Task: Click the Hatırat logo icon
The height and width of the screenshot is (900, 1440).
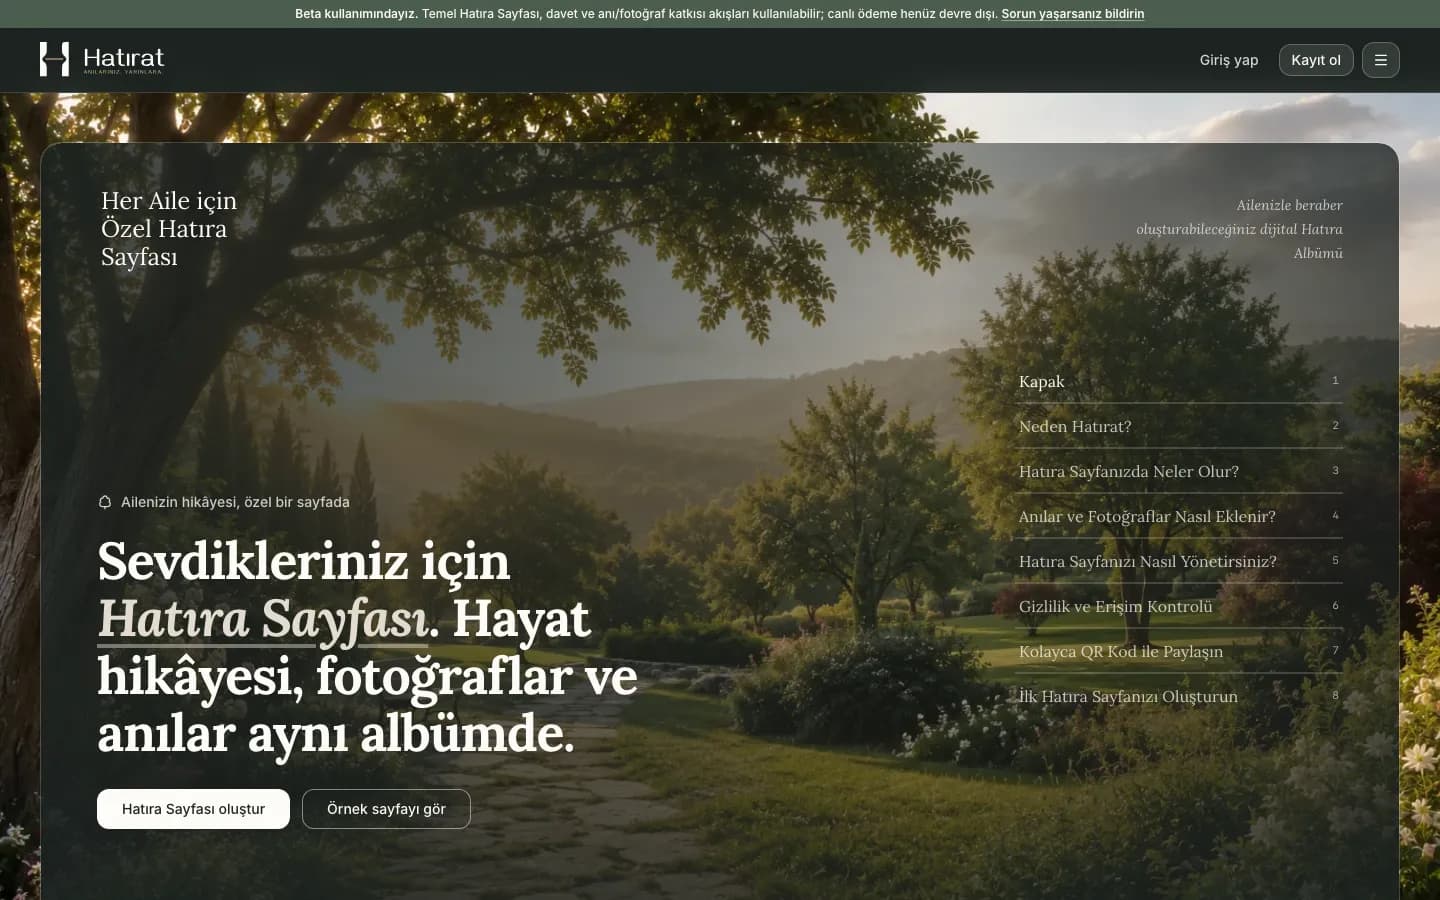Action: [54, 59]
